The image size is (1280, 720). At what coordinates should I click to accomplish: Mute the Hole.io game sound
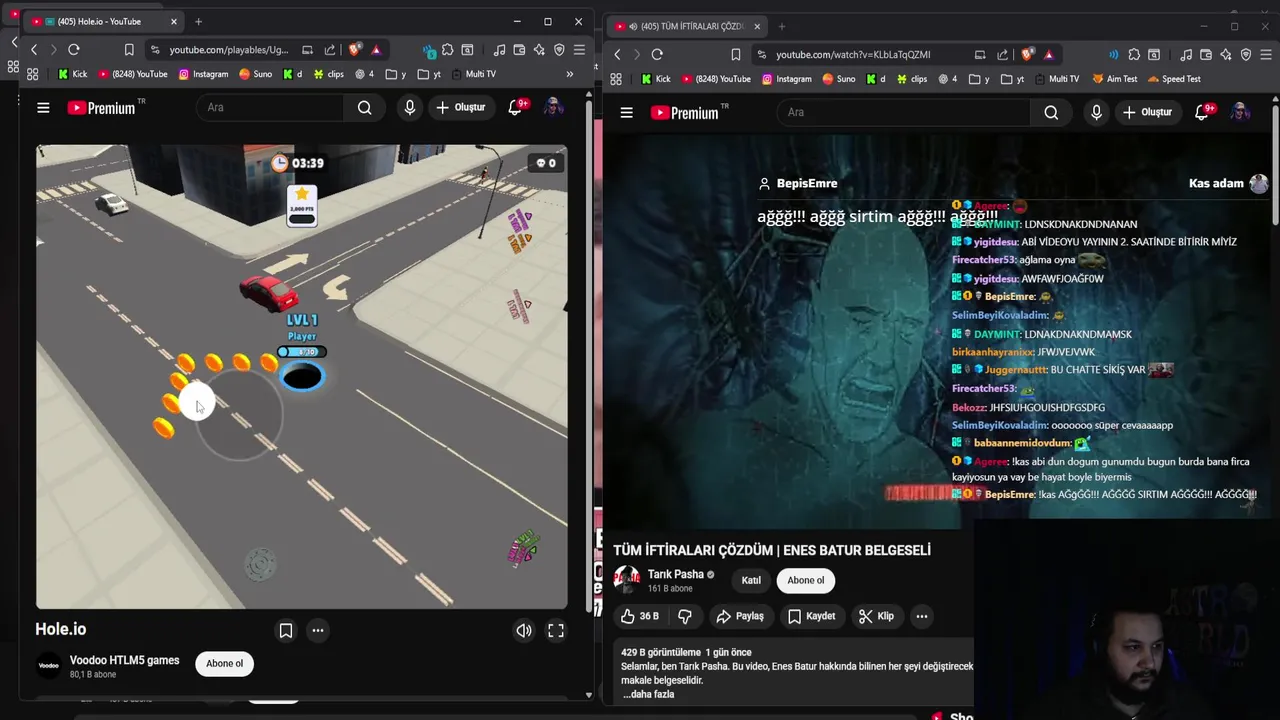(x=524, y=630)
